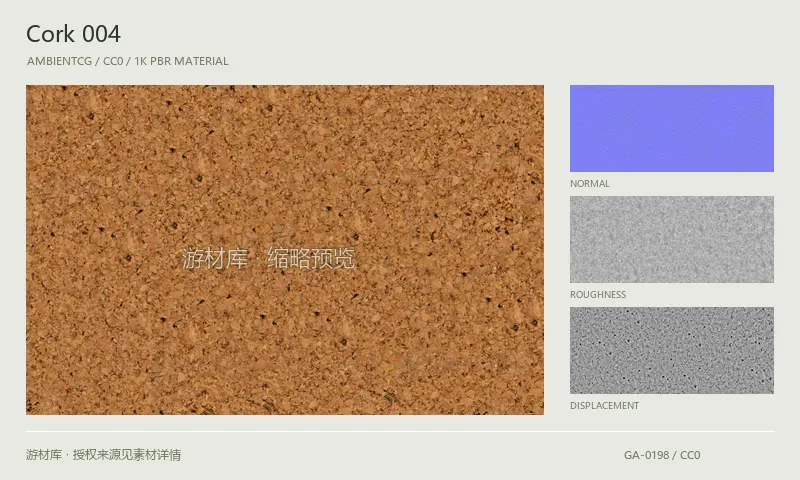The width and height of the screenshot is (800, 480).
Task: Click the 'ROUGHNESS' label text
Action: tap(598, 295)
